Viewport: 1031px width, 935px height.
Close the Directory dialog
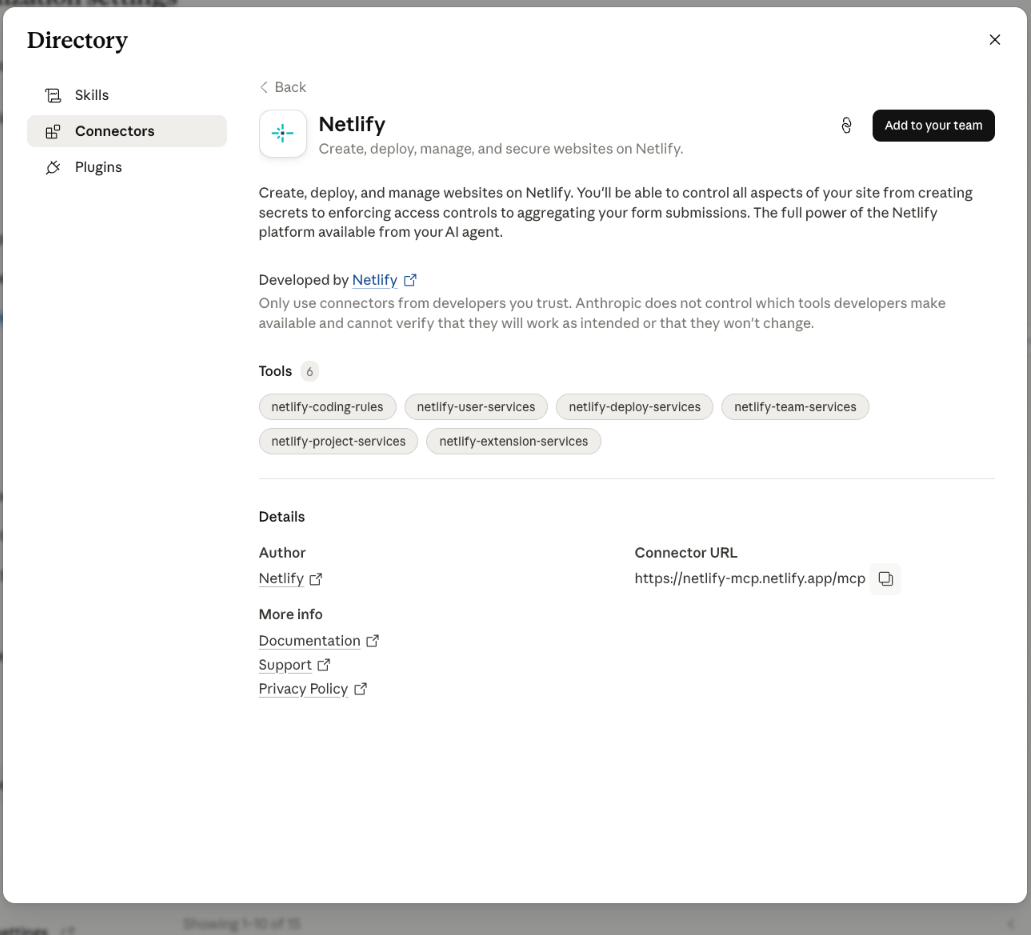(995, 39)
